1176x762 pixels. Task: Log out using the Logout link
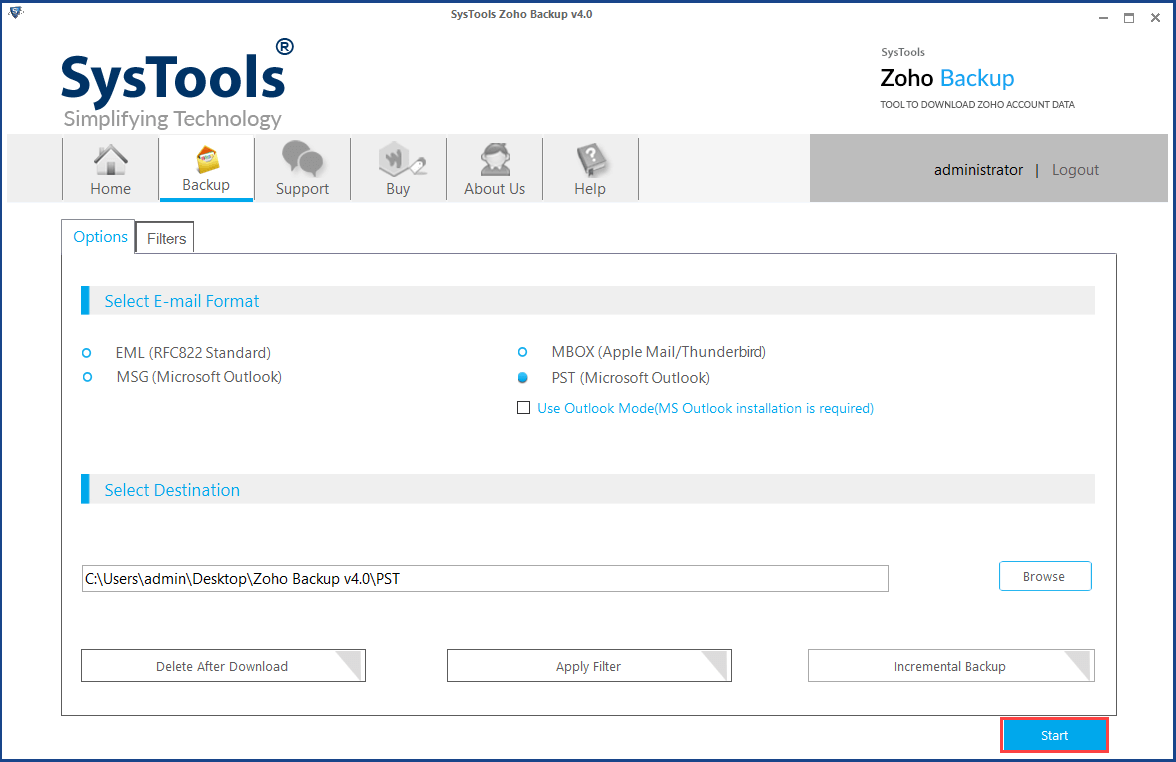(1076, 170)
